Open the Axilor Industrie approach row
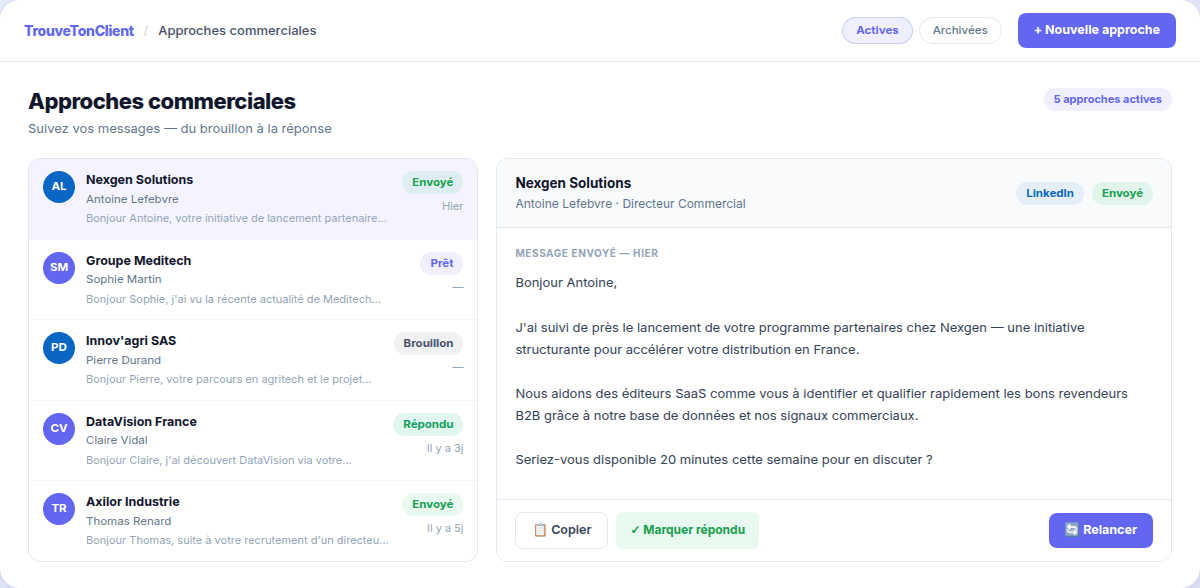This screenshot has height=588, width=1200. click(x=253, y=521)
